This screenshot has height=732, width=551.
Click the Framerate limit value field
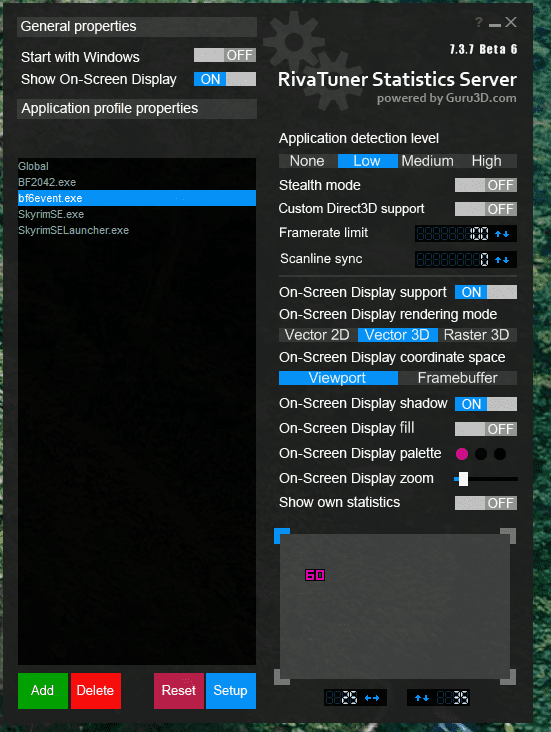453,233
